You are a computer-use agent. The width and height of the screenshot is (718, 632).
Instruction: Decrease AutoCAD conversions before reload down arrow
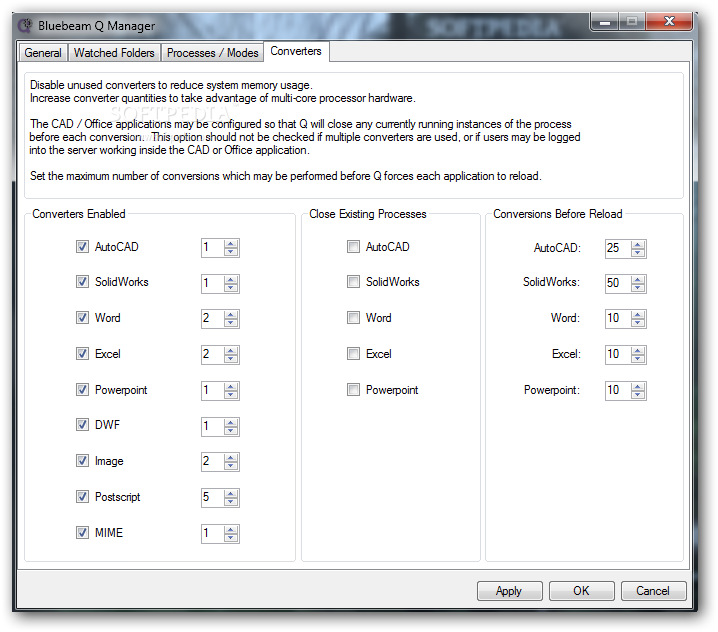pos(637,253)
